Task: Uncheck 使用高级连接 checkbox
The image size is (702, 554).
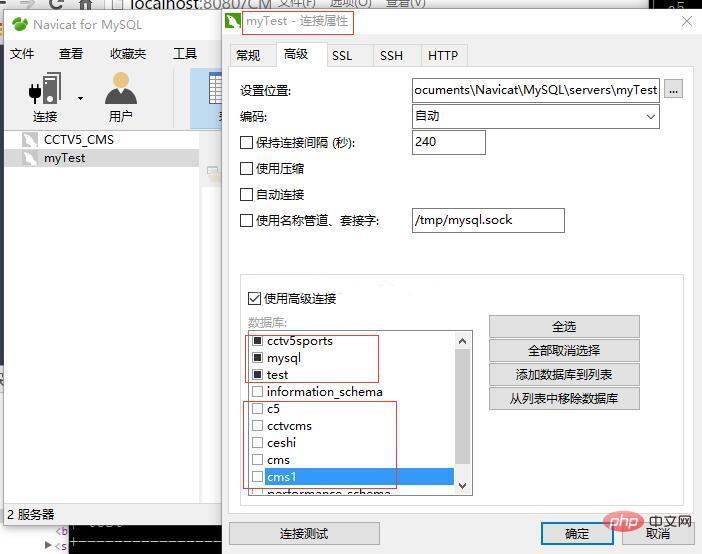Action: coord(254,298)
